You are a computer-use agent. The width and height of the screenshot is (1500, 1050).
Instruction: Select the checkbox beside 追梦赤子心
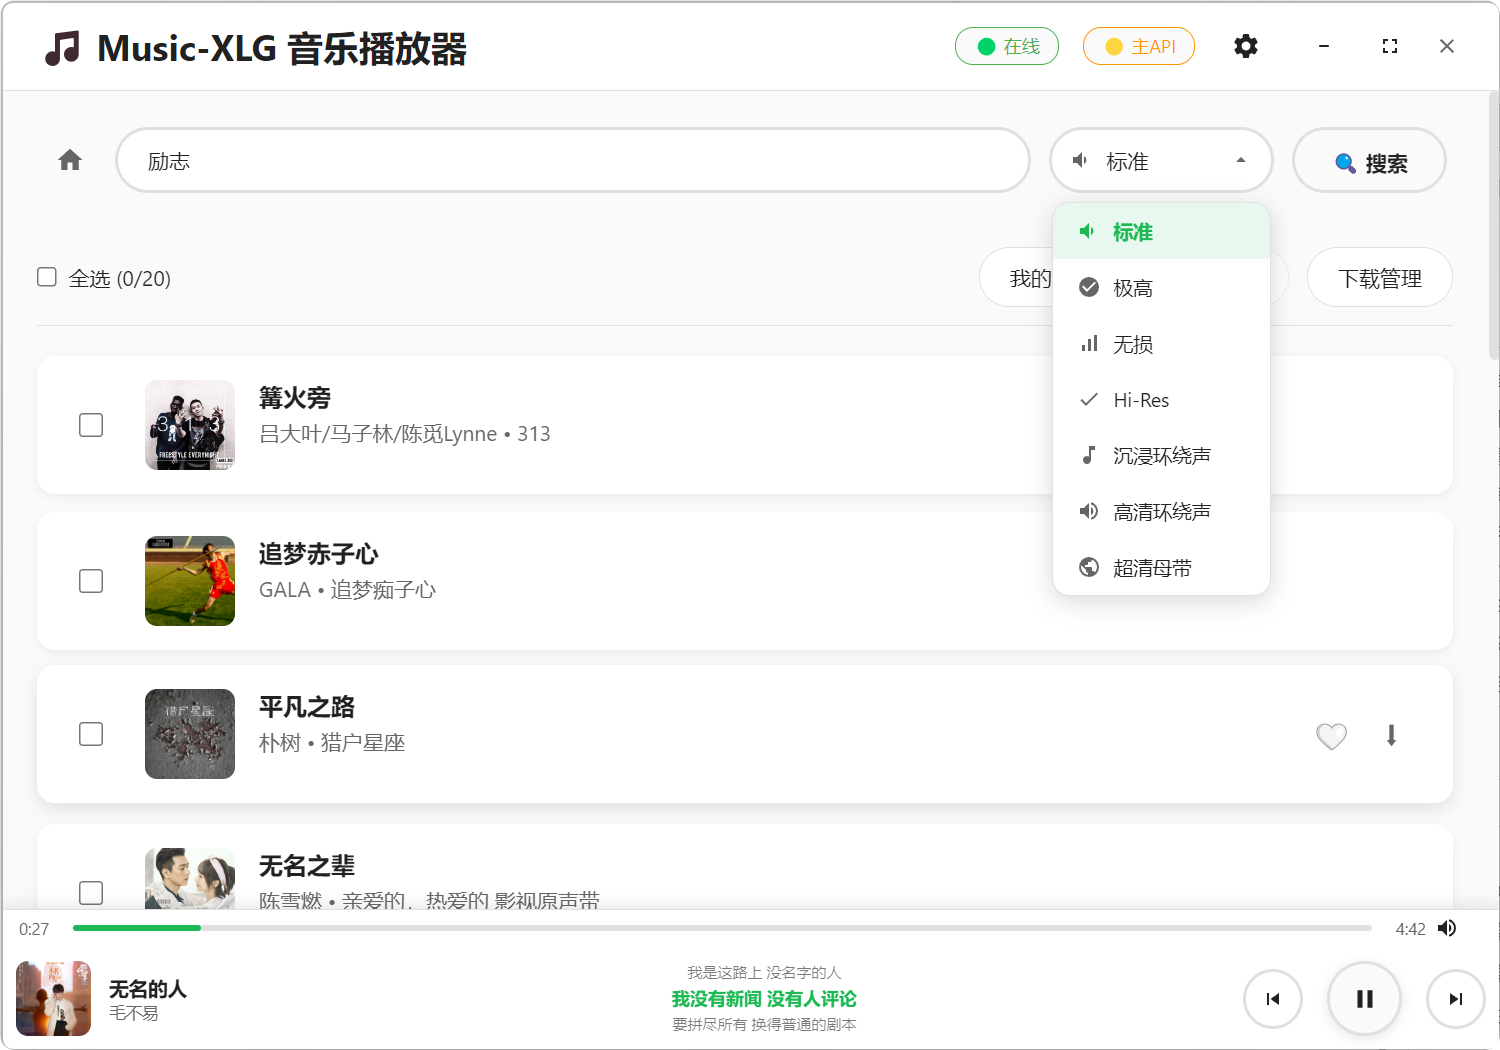click(x=91, y=581)
